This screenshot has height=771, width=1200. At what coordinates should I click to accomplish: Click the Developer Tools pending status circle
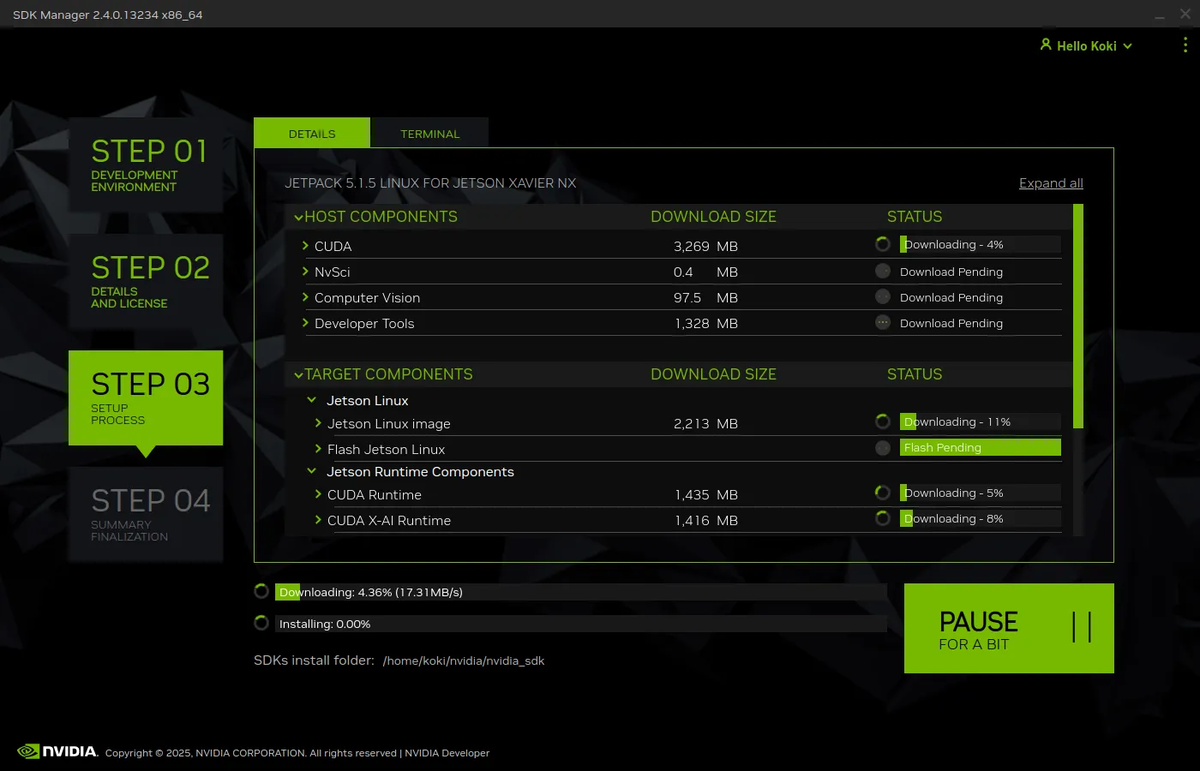[x=882, y=323]
